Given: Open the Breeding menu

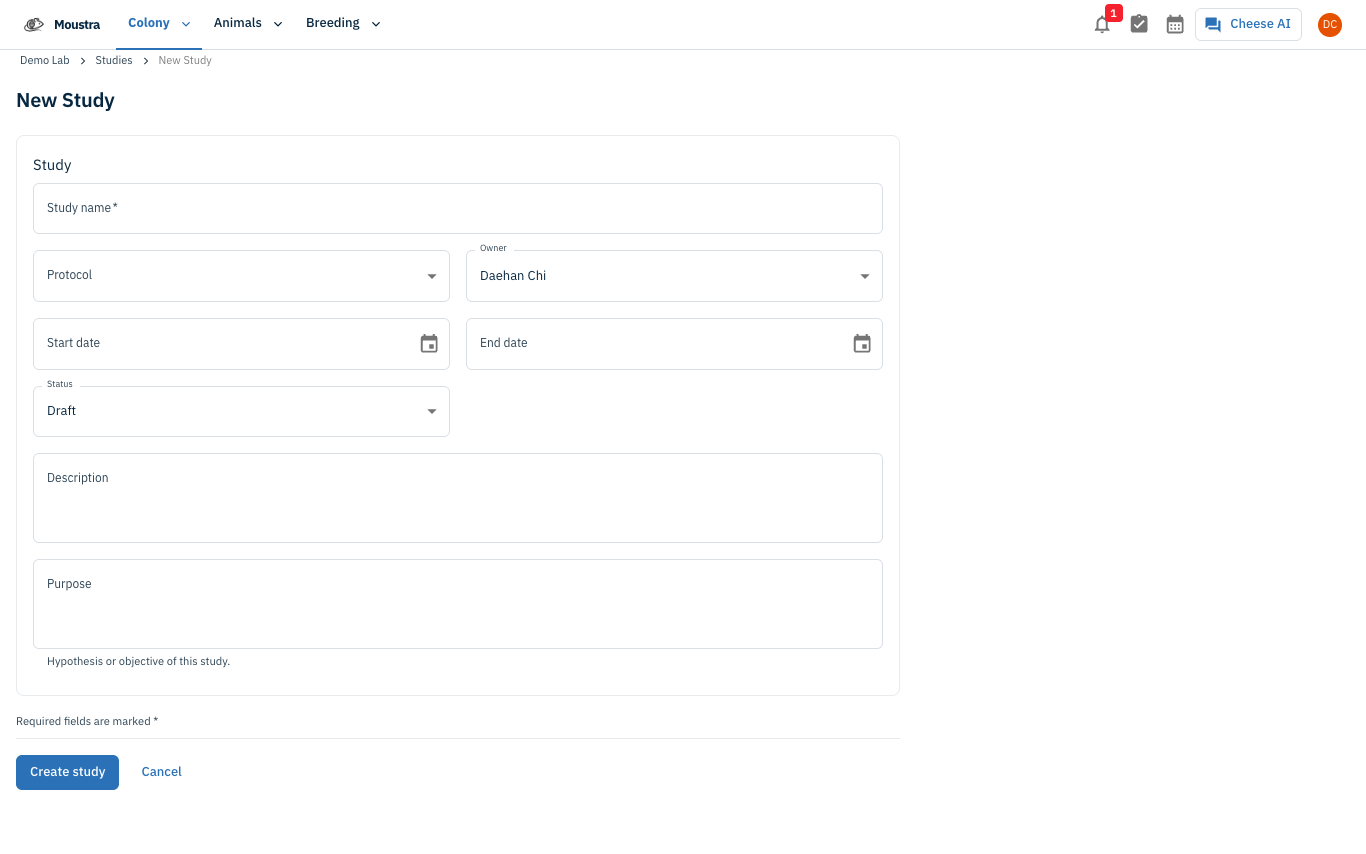Looking at the screenshot, I should click(x=343, y=24).
